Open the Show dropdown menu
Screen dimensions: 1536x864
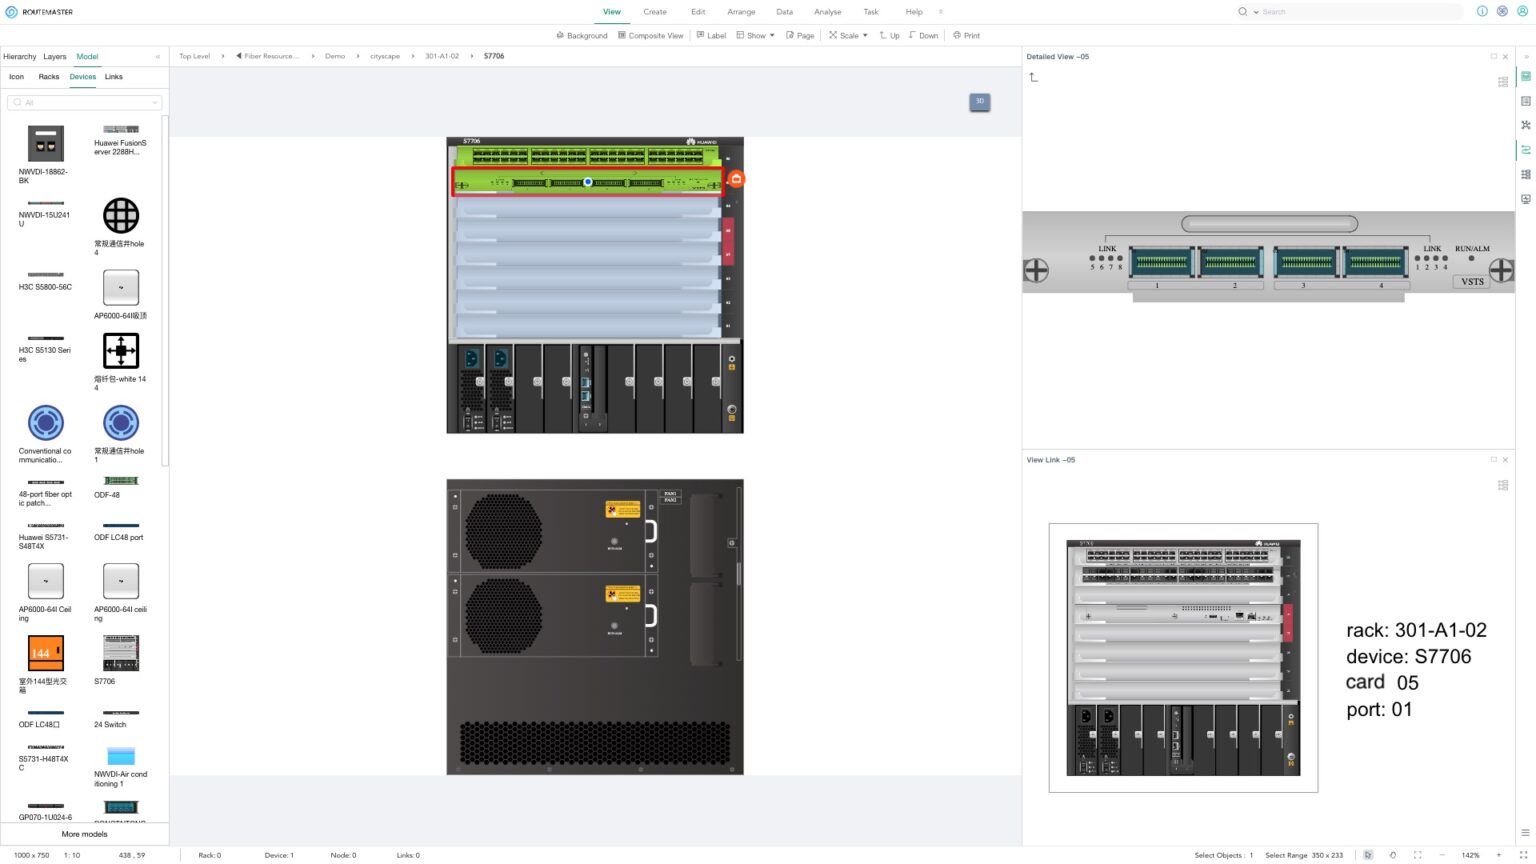[x=757, y=35]
